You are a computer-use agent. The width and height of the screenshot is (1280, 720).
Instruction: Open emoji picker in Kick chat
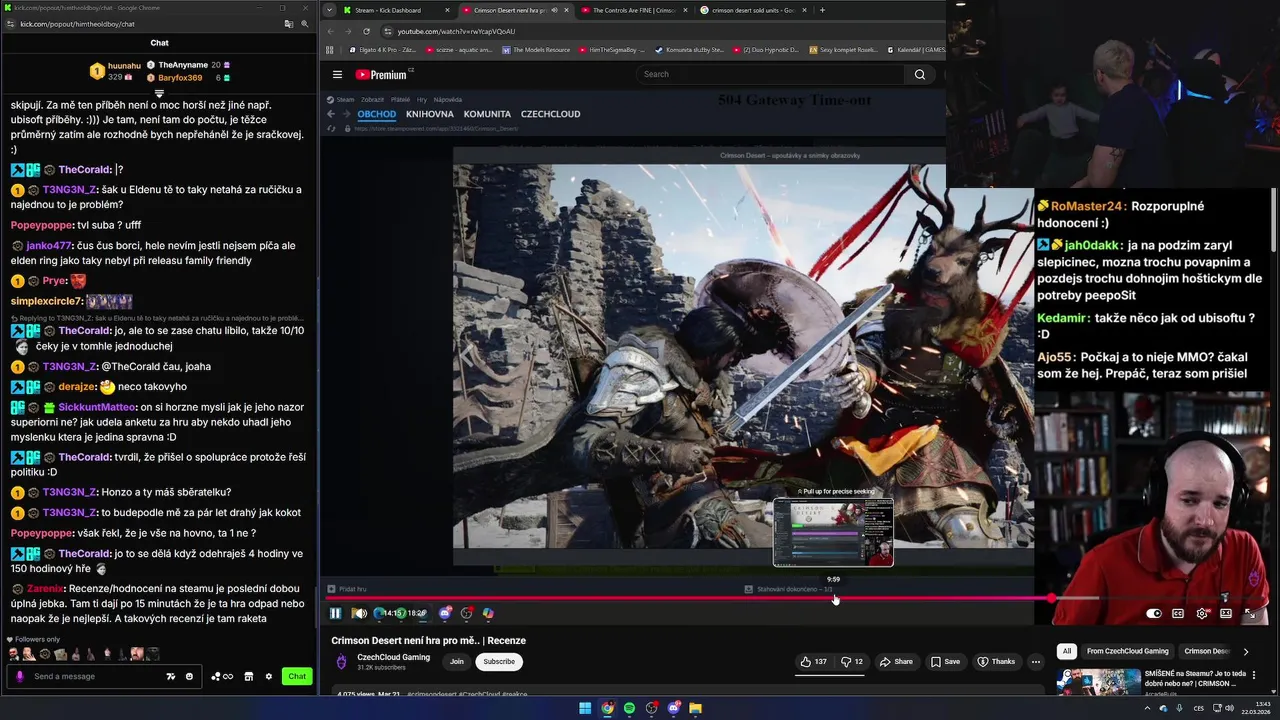click(x=189, y=677)
